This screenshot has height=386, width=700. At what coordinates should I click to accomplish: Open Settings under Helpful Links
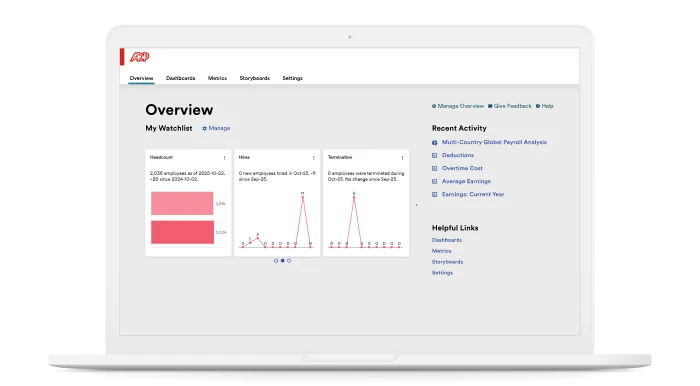click(442, 273)
